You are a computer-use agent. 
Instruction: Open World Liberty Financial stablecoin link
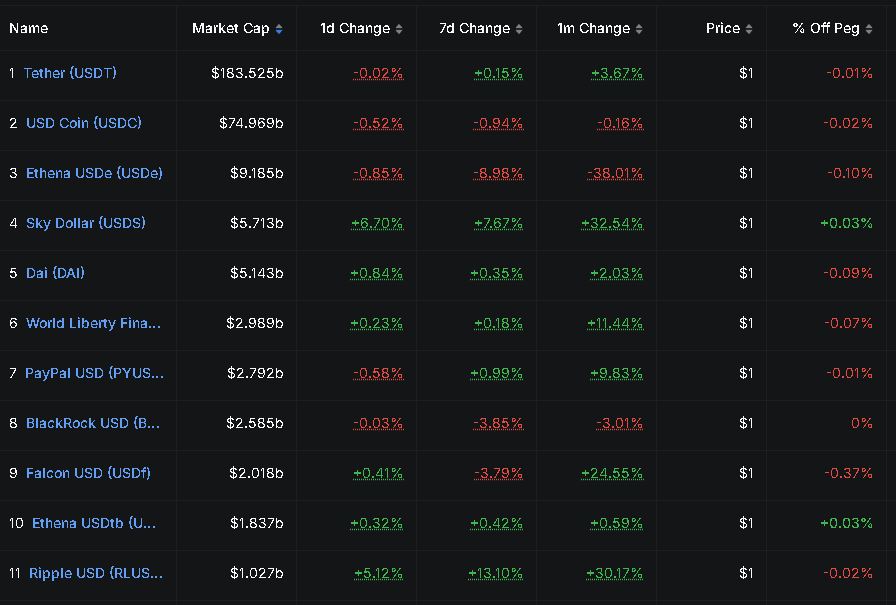(x=93, y=323)
